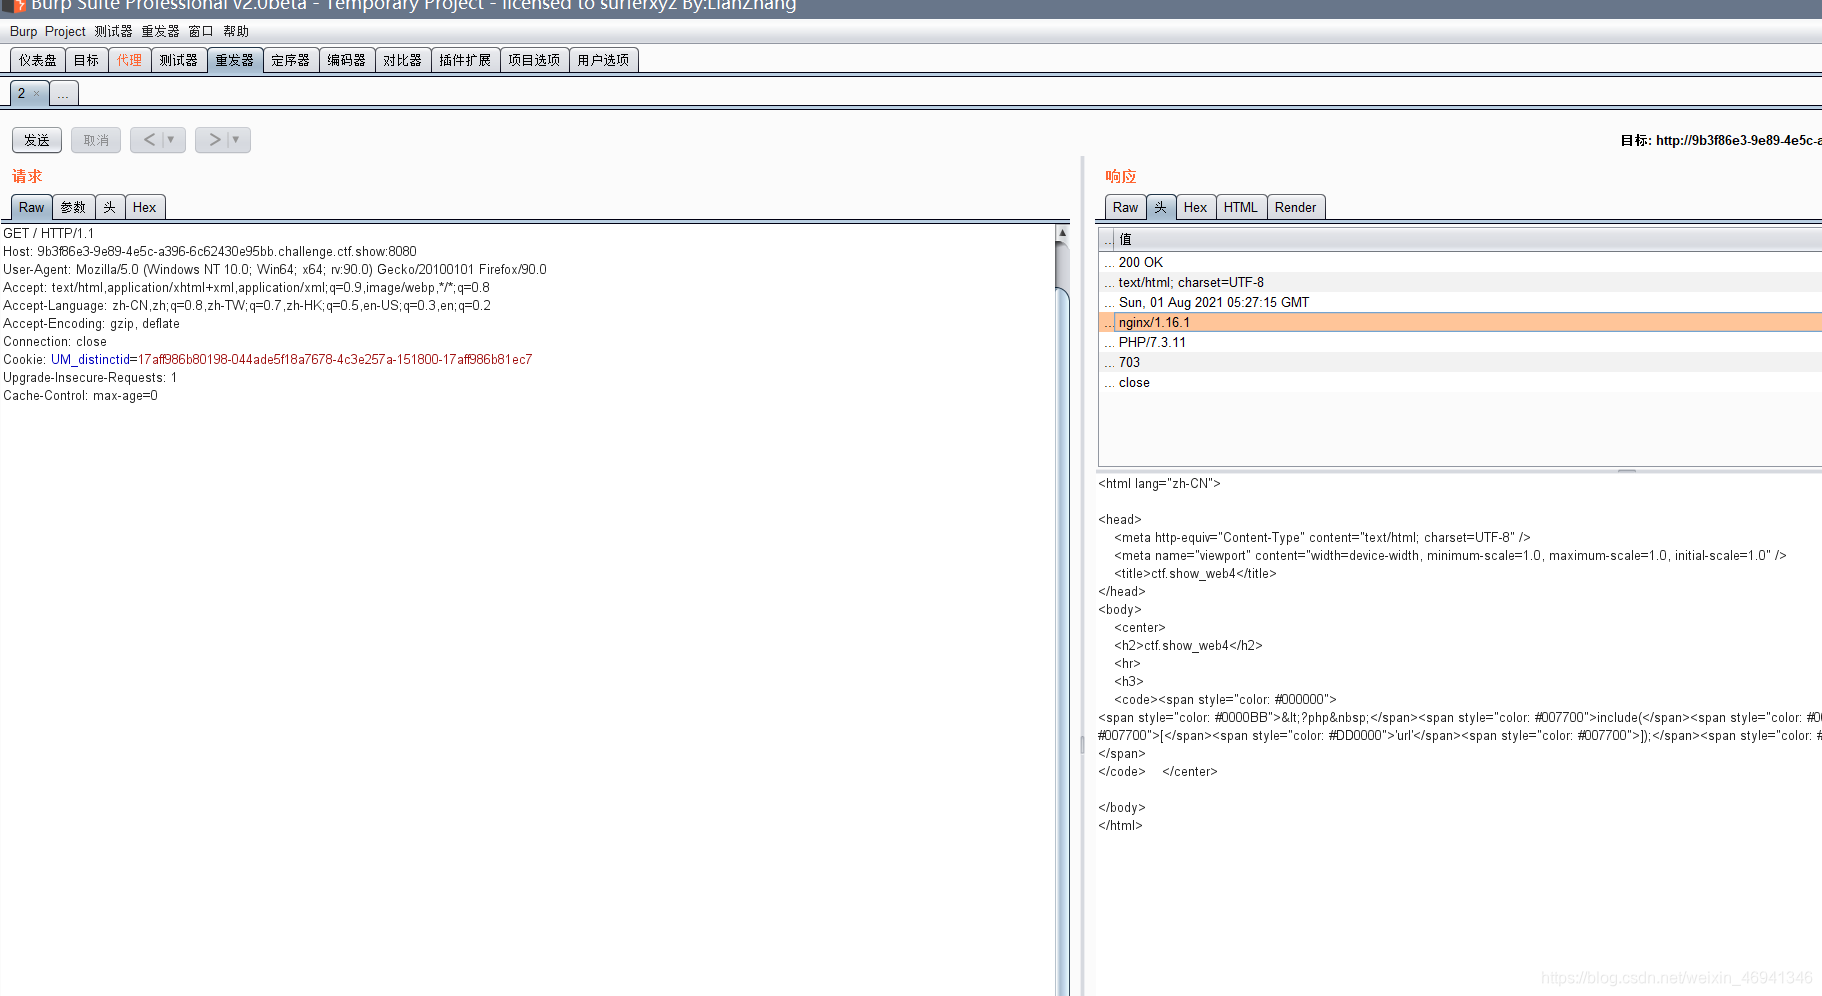Switch to the 仪表盘 tab
The width and height of the screenshot is (1822, 996).
point(38,60)
